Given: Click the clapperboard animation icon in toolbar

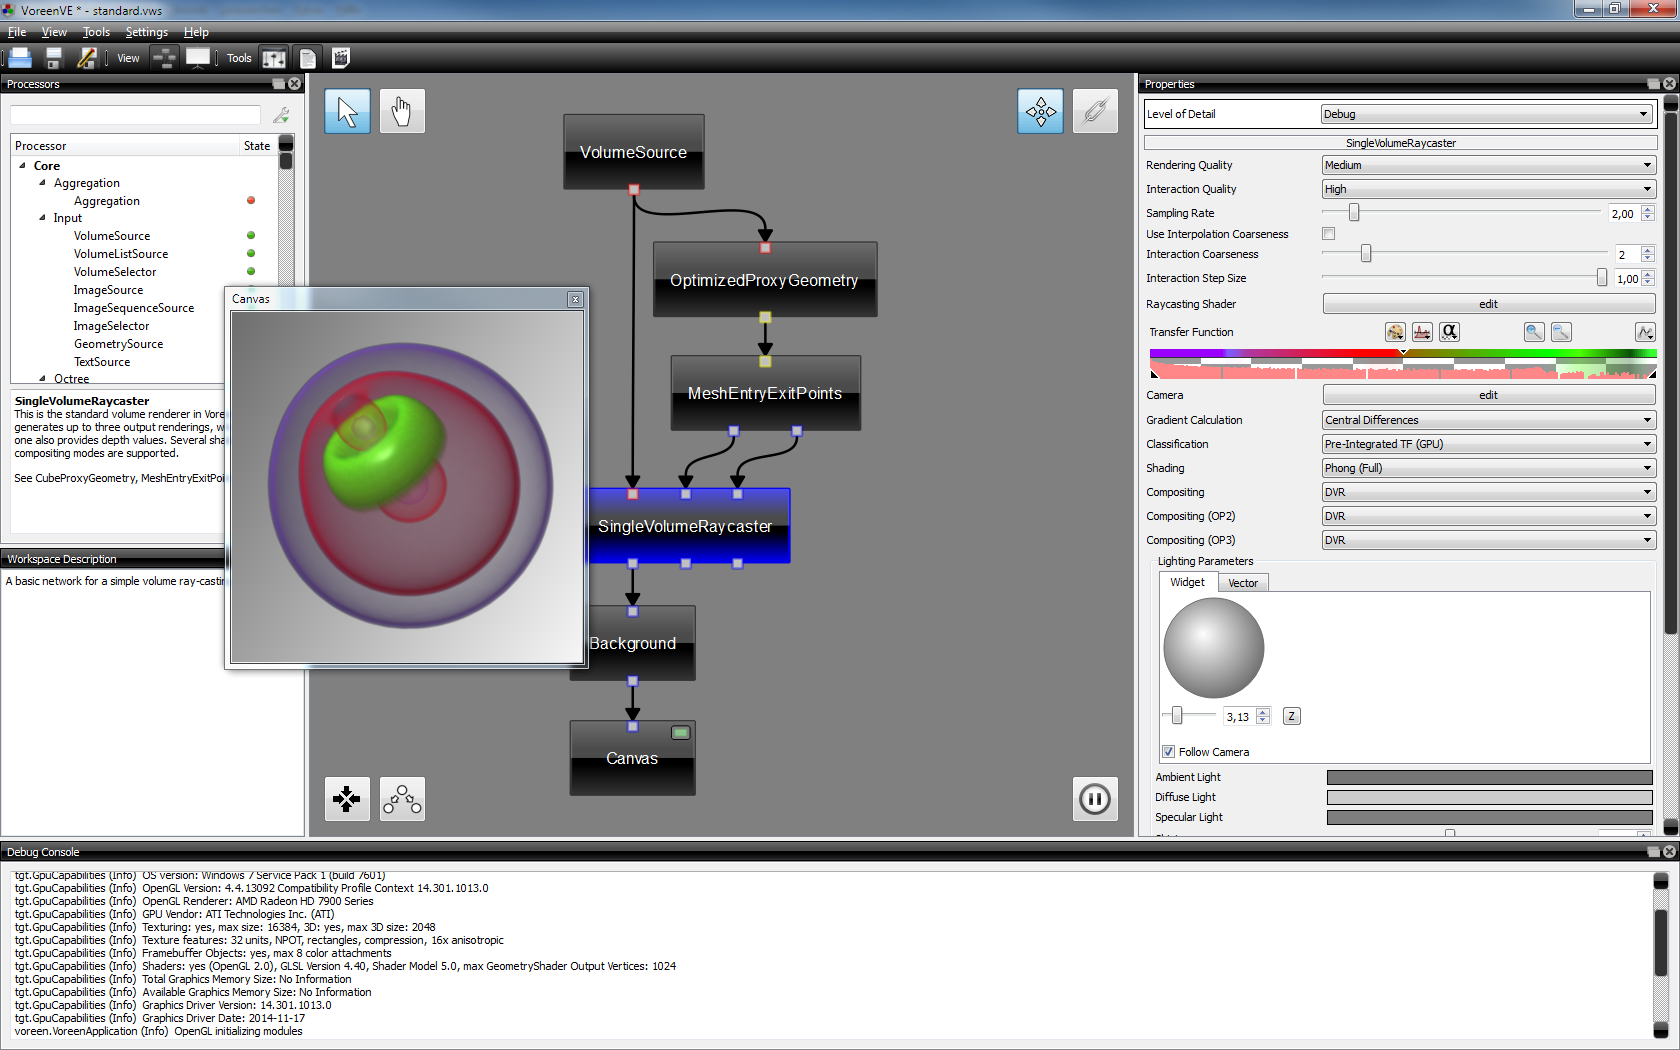Looking at the screenshot, I should (x=341, y=58).
